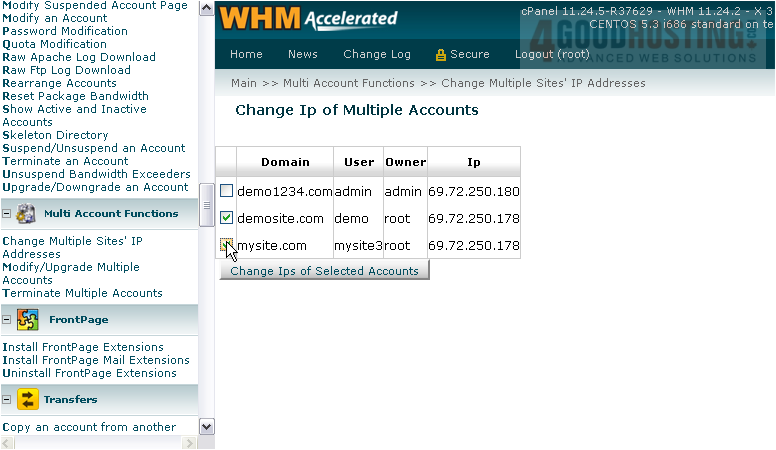The height and width of the screenshot is (450, 776).
Task: Click Main in the breadcrumb trail
Action: [244, 83]
